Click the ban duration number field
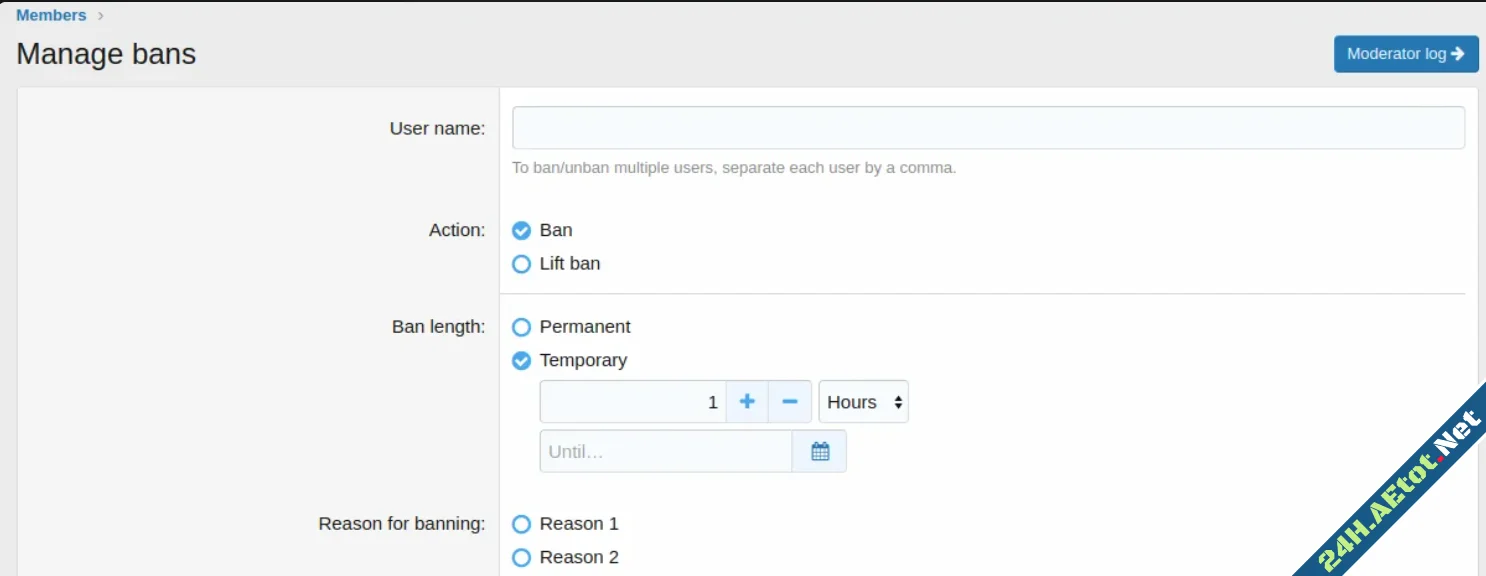The height and width of the screenshot is (576, 1486). click(x=632, y=402)
